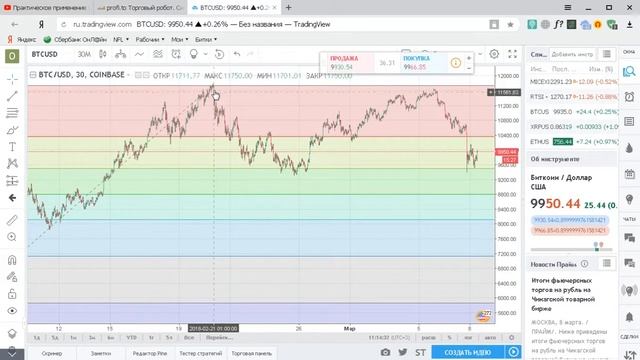Open the Редактор Pine tab
This screenshot has height=360, width=640.
[x=149, y=353]
